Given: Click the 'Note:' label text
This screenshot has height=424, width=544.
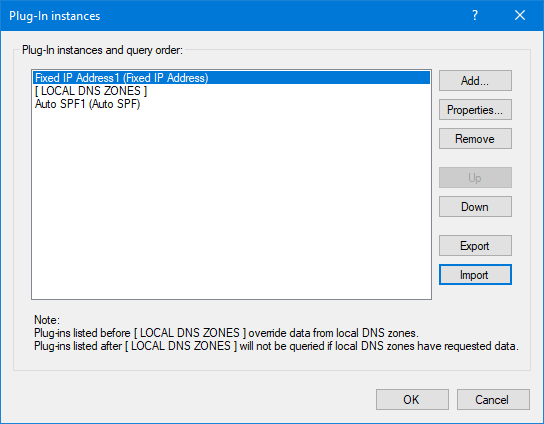Looking at the screenshot, I should point(47,320).
